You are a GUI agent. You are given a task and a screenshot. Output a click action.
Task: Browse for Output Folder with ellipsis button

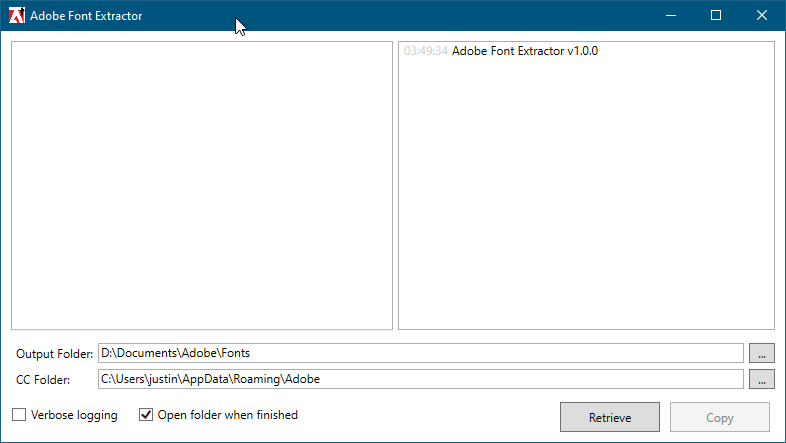tap(762, 353)
